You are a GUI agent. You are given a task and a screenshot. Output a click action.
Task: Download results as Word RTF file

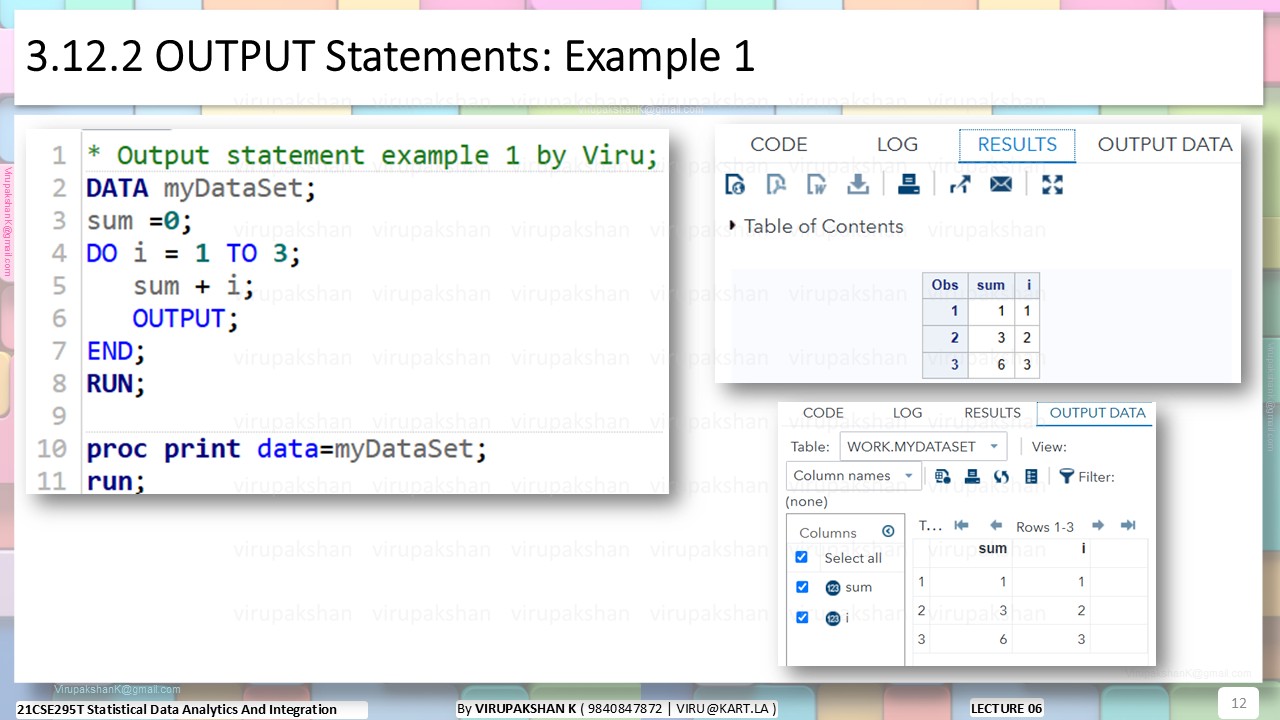816,184
